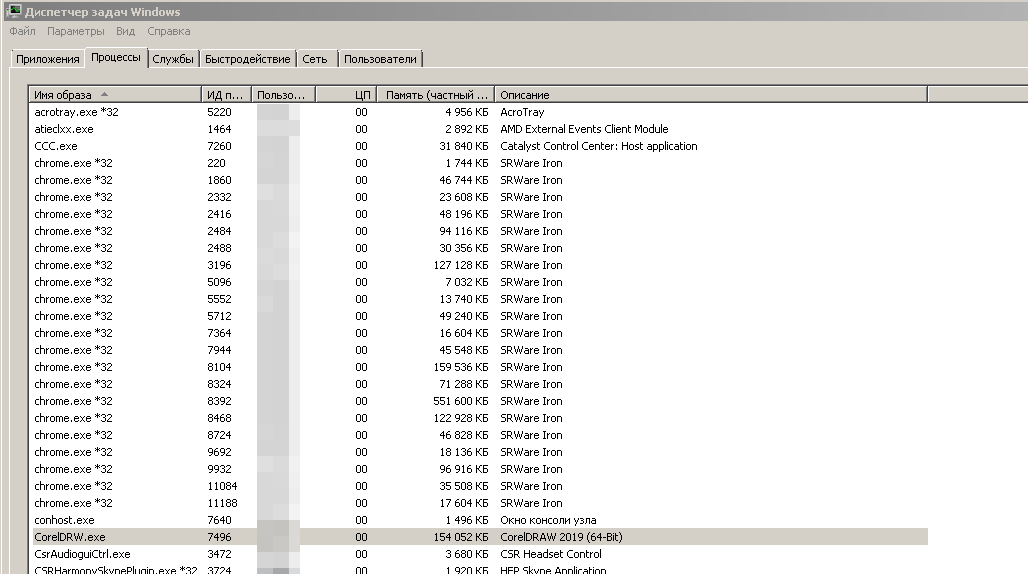This screenshot has width=1028, height=574.
Task: Select chrome.exe process with PID 9692
Action: click(x=480, y=453)
